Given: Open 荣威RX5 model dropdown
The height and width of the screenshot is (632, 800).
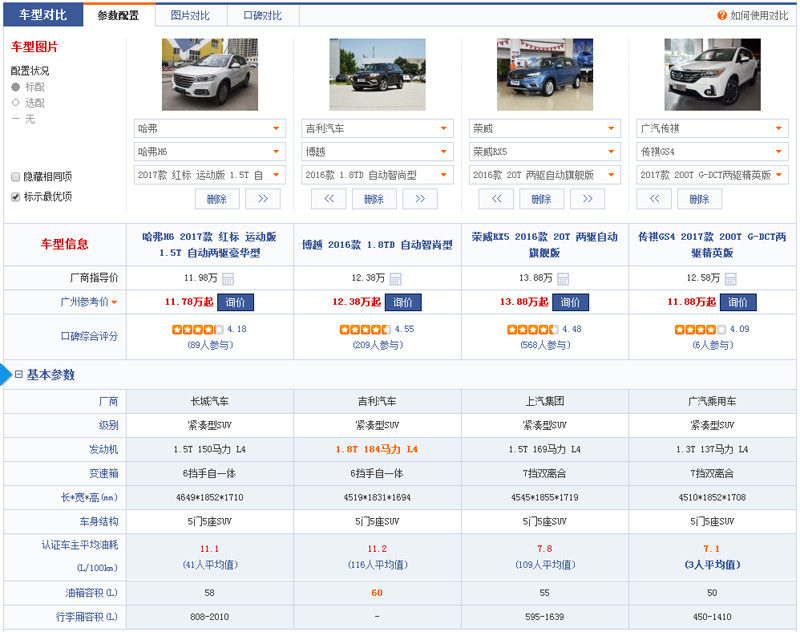Looking at the screenshot, I should tap(544, 151).
